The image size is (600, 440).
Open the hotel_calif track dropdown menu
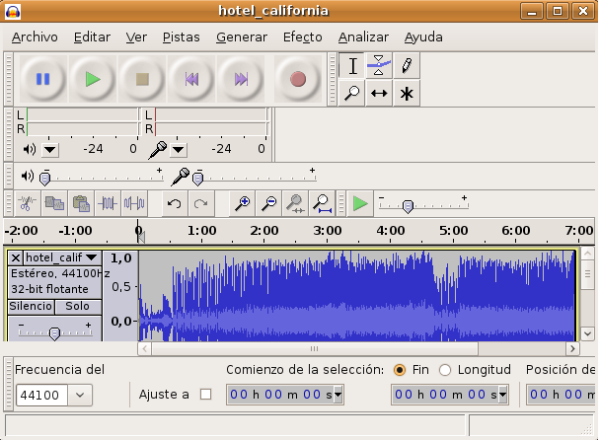point(91,258)
